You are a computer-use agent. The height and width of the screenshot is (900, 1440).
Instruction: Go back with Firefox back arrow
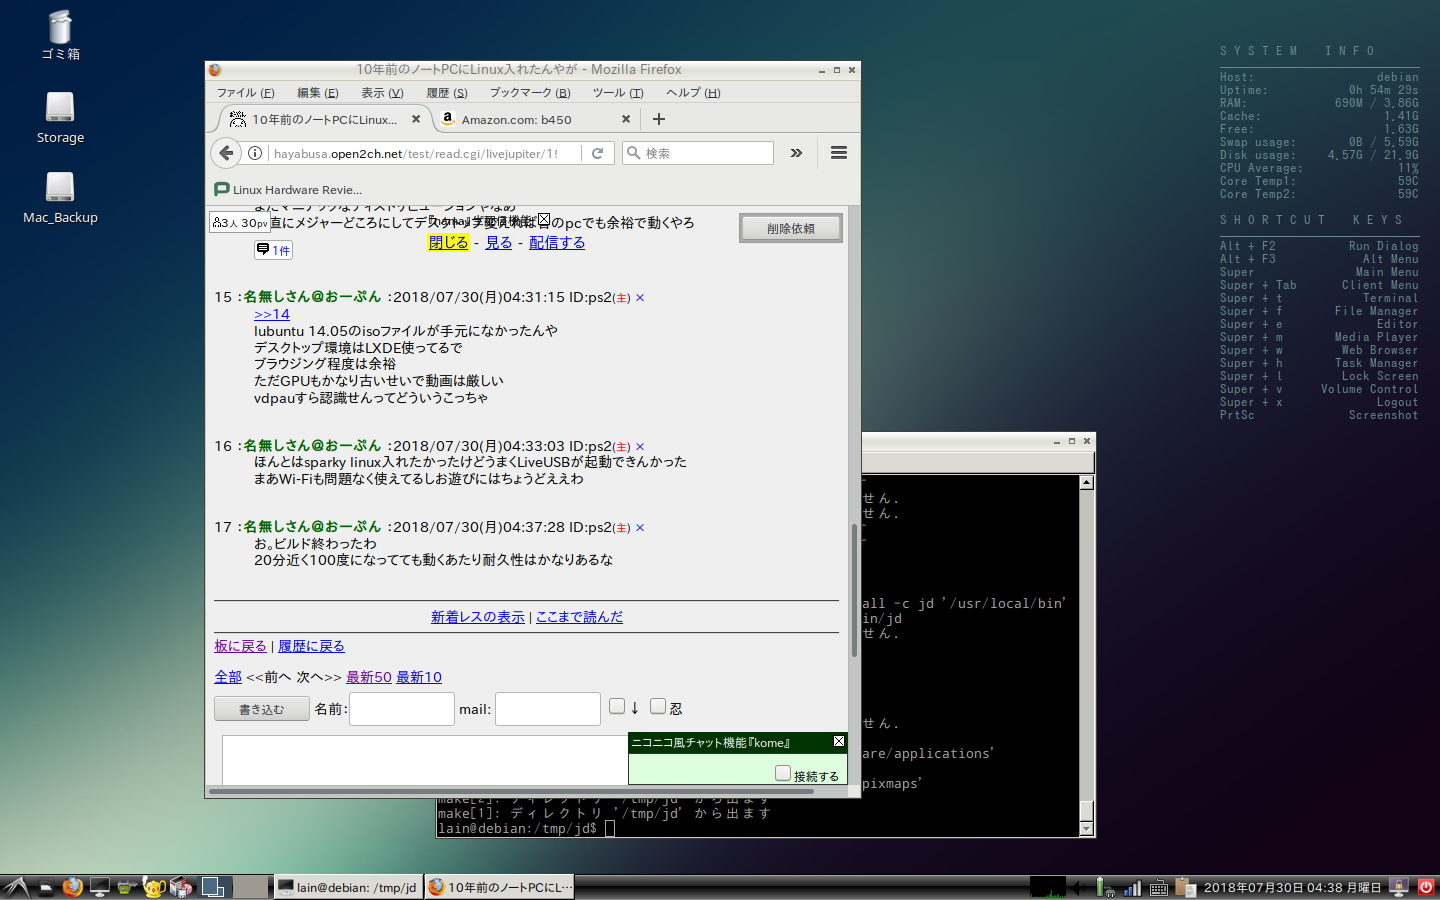[226, 153]
